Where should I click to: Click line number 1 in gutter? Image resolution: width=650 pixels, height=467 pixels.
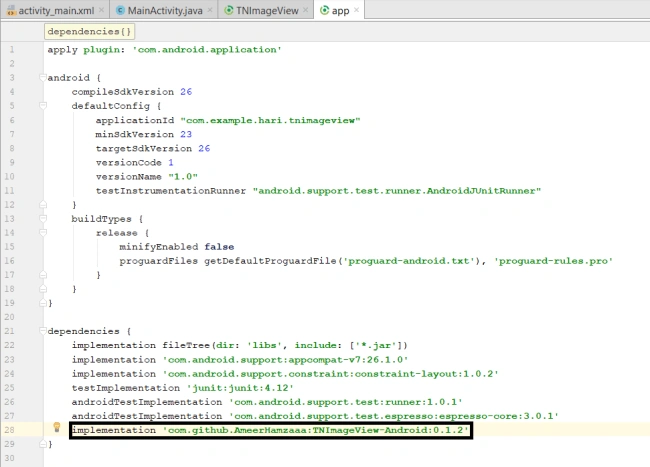12,49
